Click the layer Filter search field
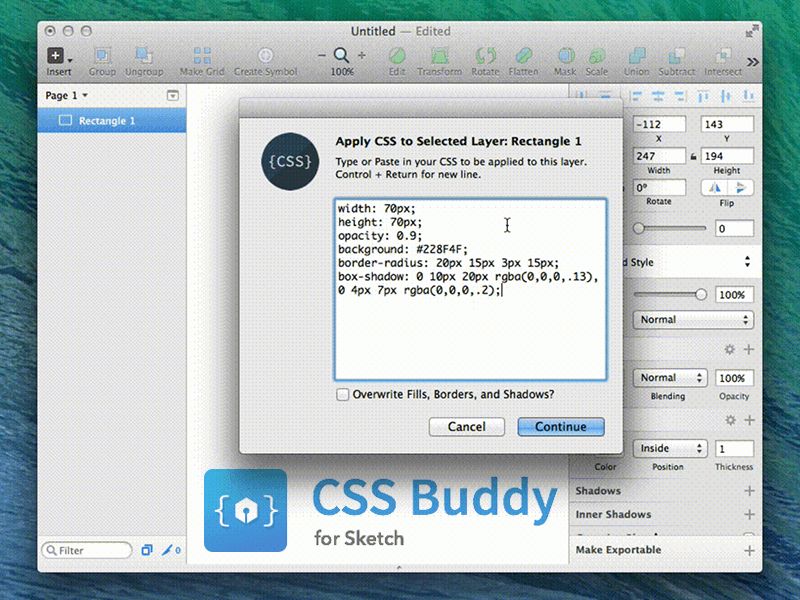 (87, 550)
